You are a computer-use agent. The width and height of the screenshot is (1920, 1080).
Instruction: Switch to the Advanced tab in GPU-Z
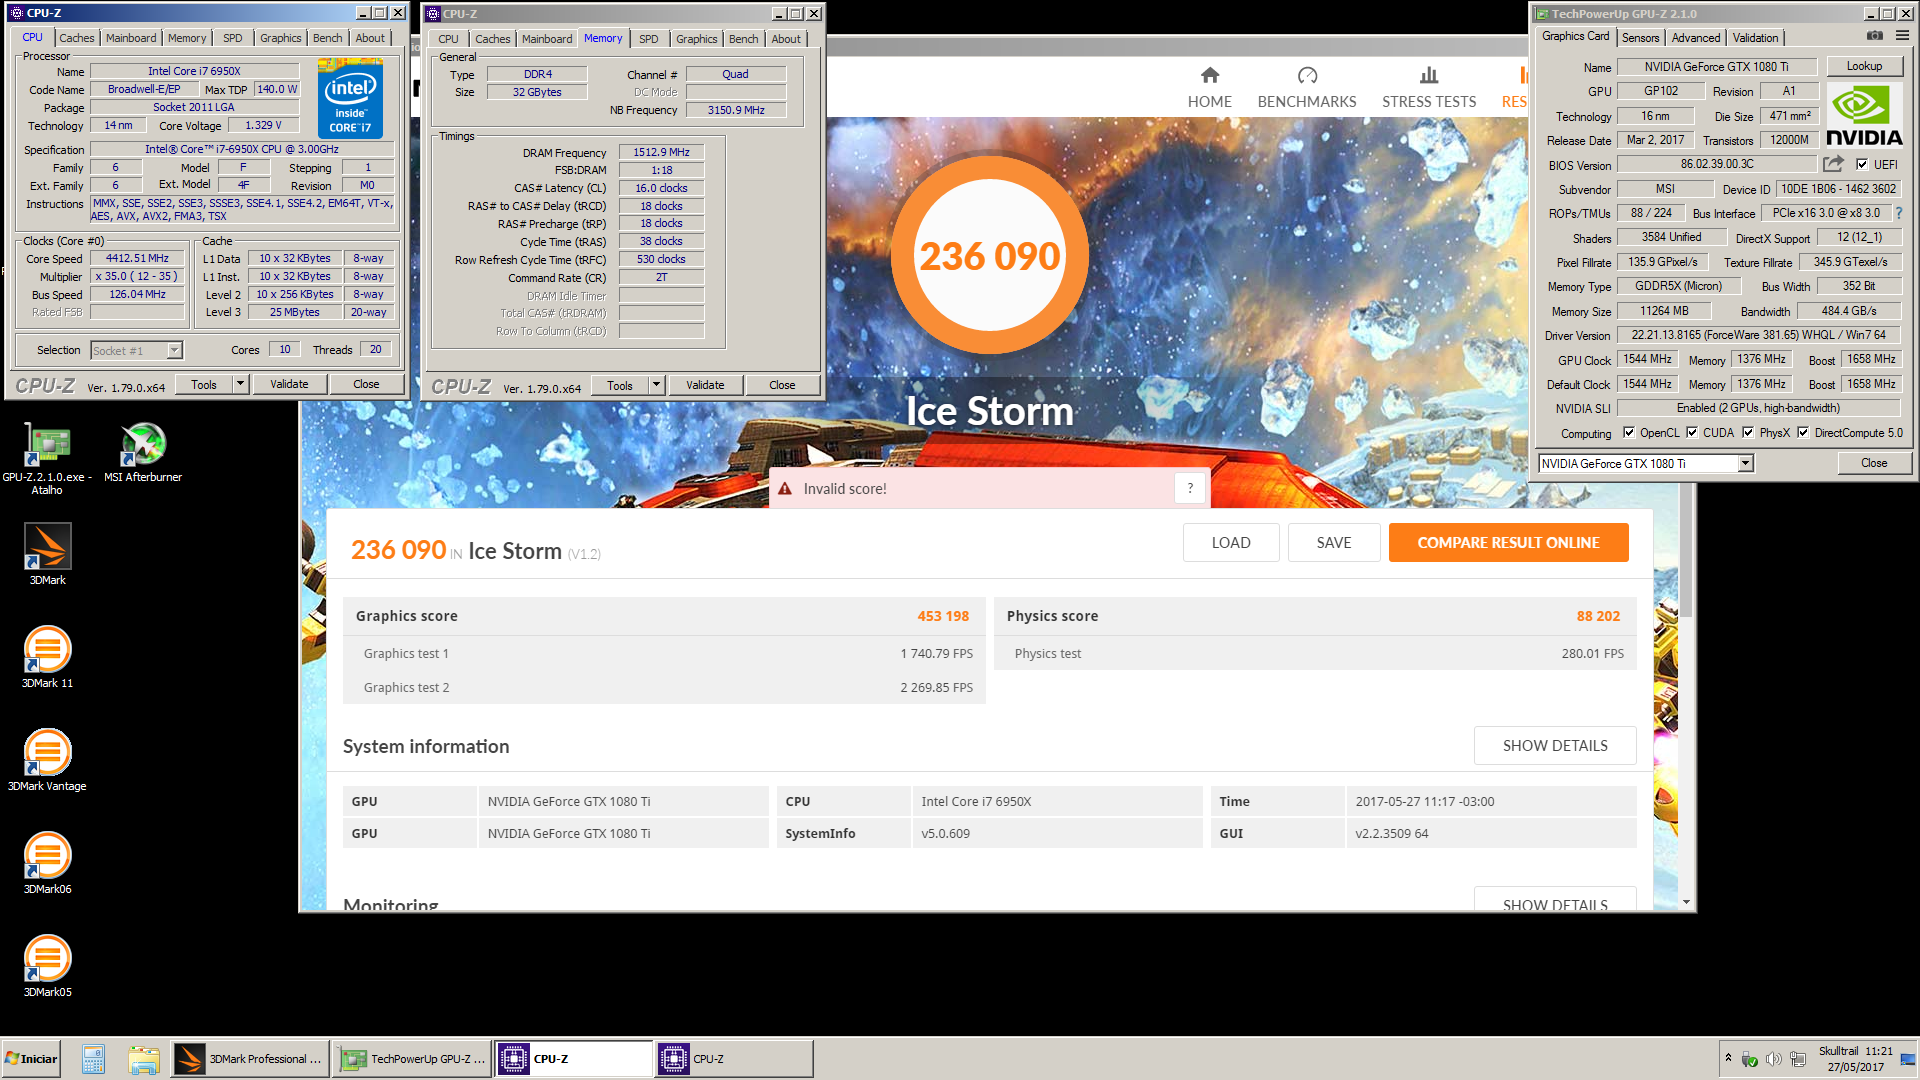pyautogui.click(x=1696, y=38)
